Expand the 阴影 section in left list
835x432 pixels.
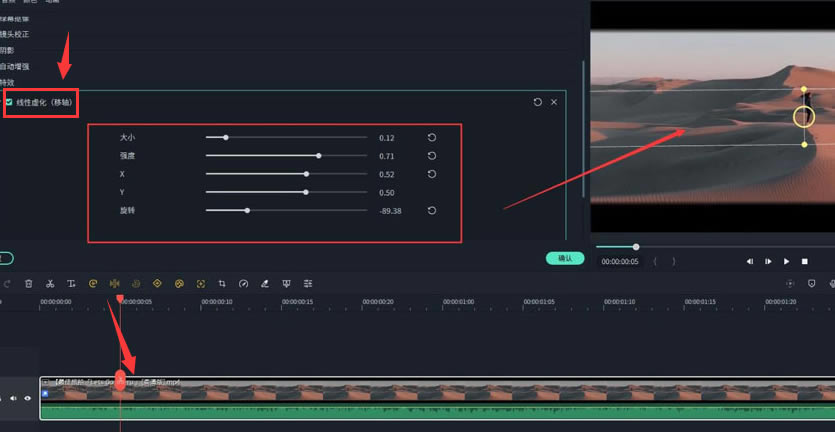pyautogui.click(x=7, y=50)
